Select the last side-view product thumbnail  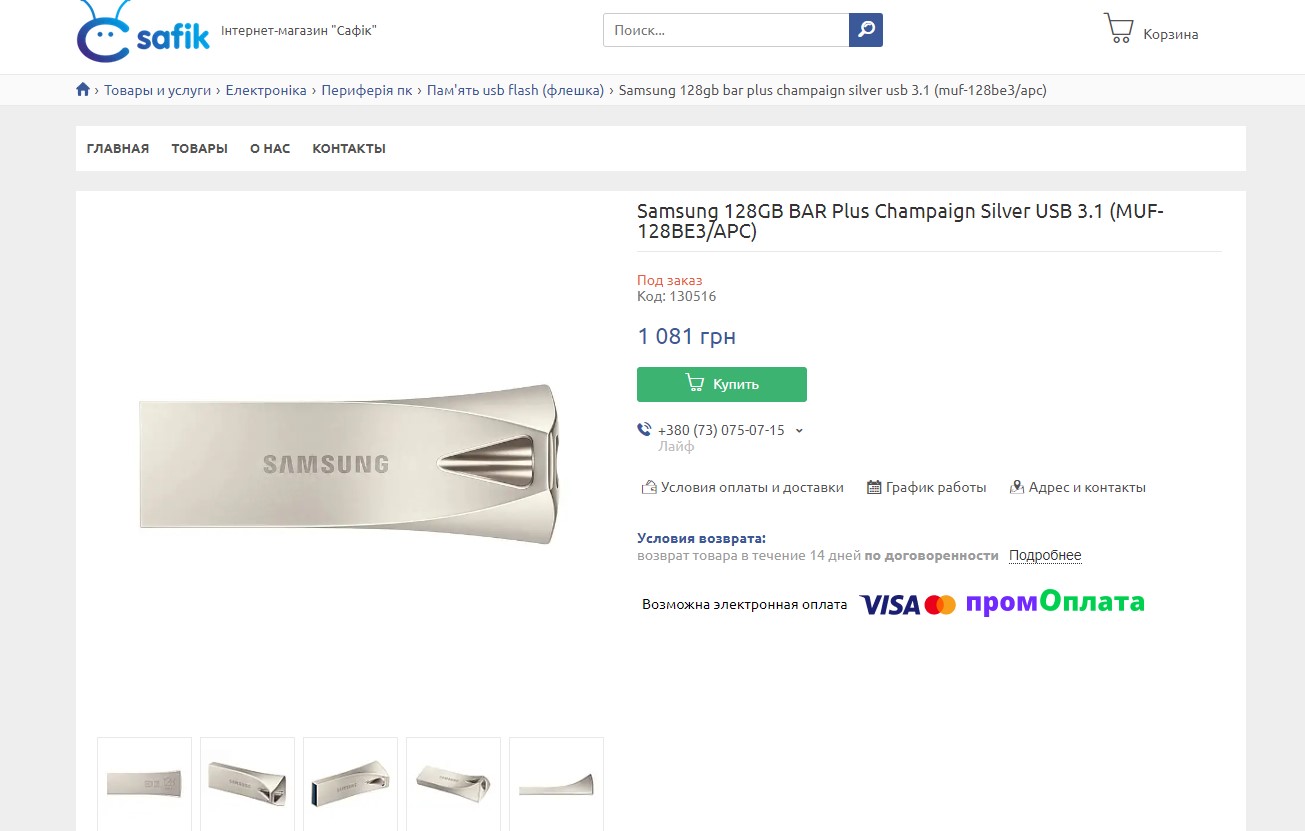[556, 783]
